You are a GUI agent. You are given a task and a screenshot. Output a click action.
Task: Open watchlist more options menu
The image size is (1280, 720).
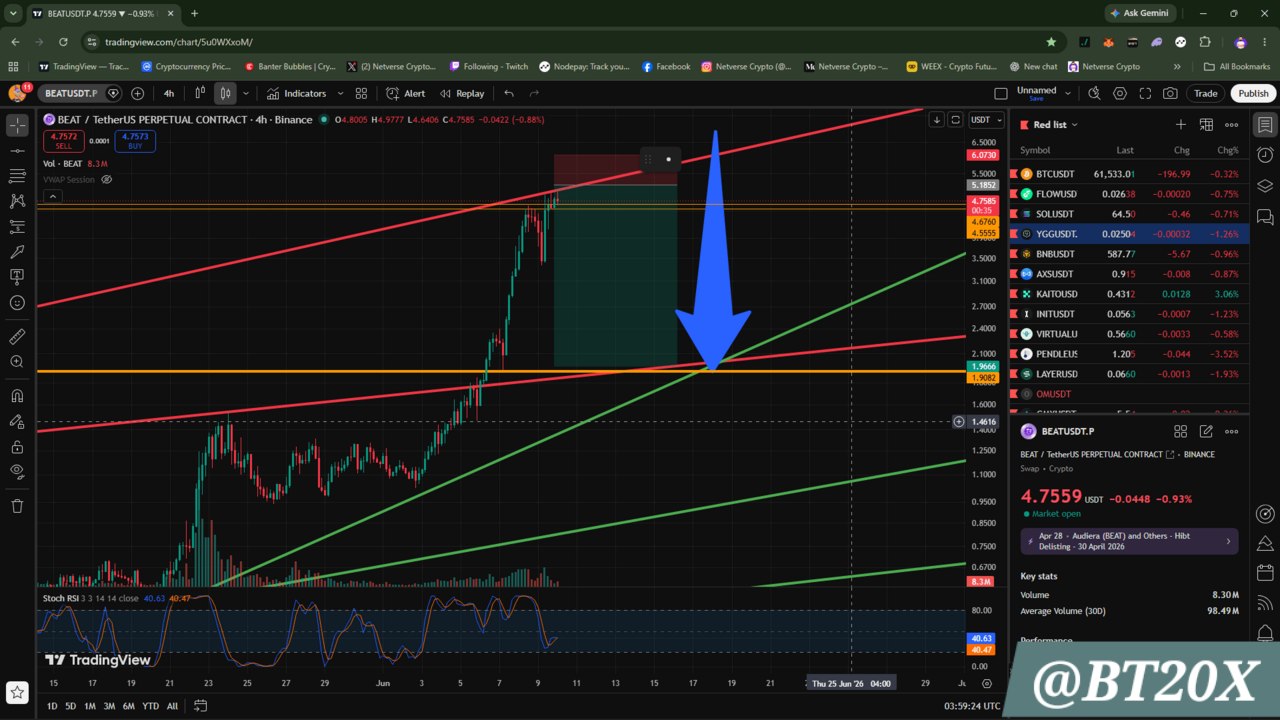(1232, 125)
